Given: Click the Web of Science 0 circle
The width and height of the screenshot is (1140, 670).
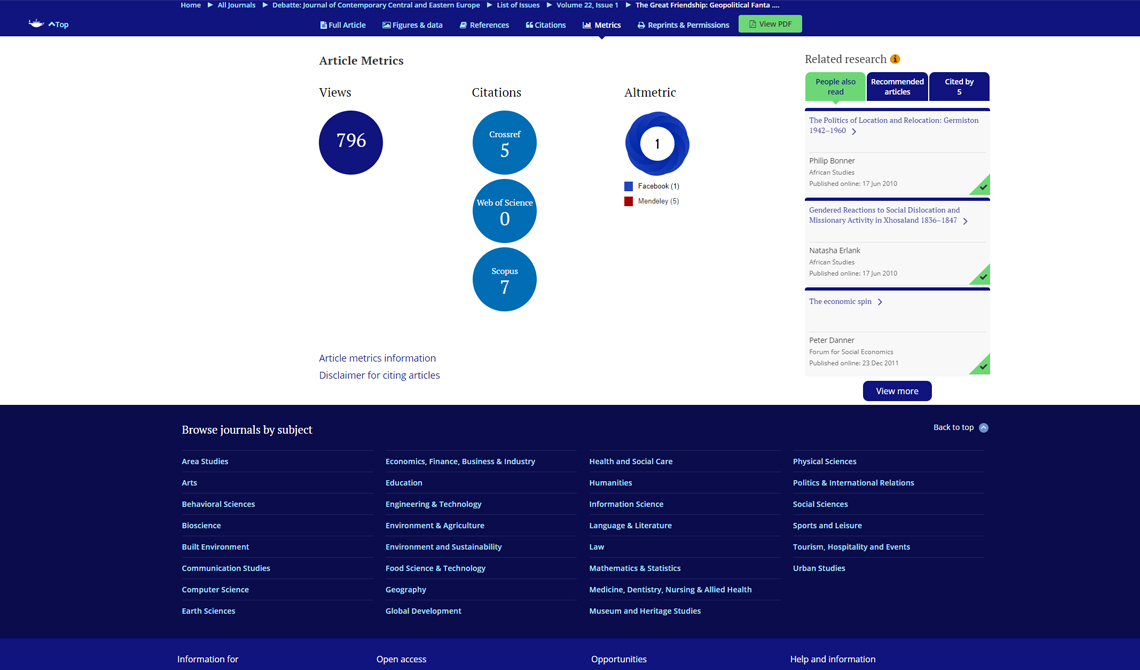Looking at the screenshot, I should [x=505, y=211].
